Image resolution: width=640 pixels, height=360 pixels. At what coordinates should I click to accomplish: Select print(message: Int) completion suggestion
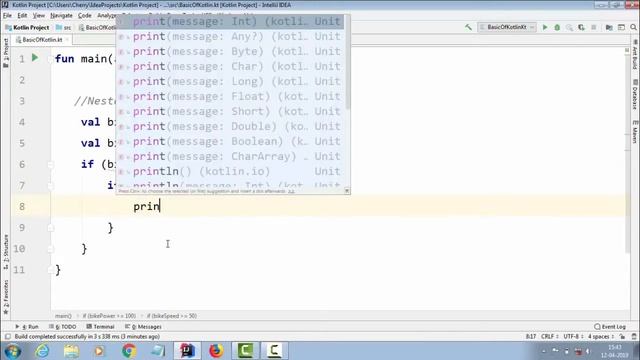click(231, 21)
